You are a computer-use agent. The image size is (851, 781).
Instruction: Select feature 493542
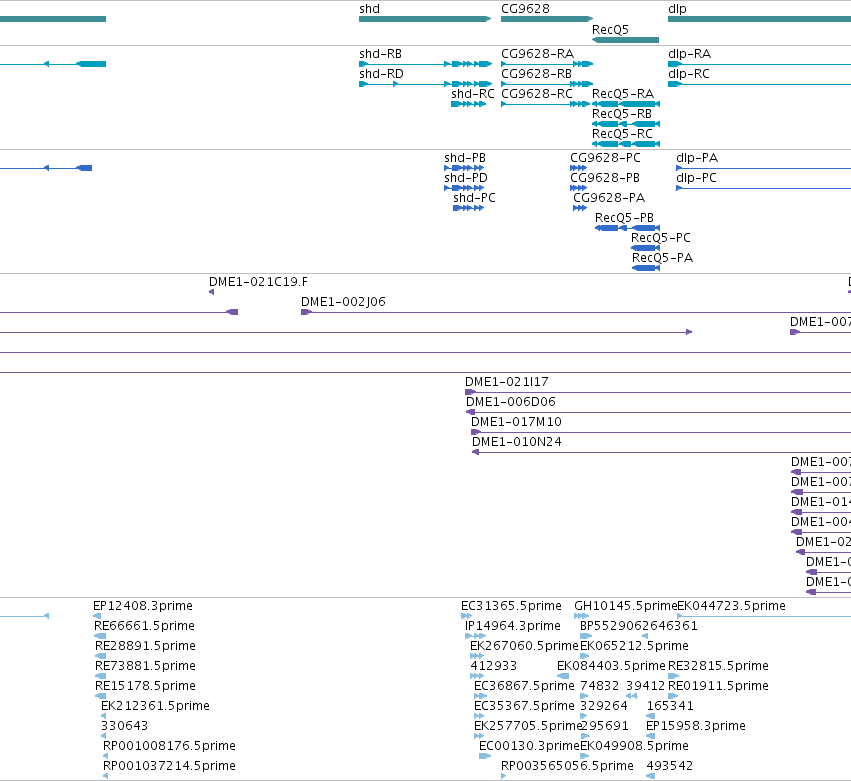[x=651, y=777]
